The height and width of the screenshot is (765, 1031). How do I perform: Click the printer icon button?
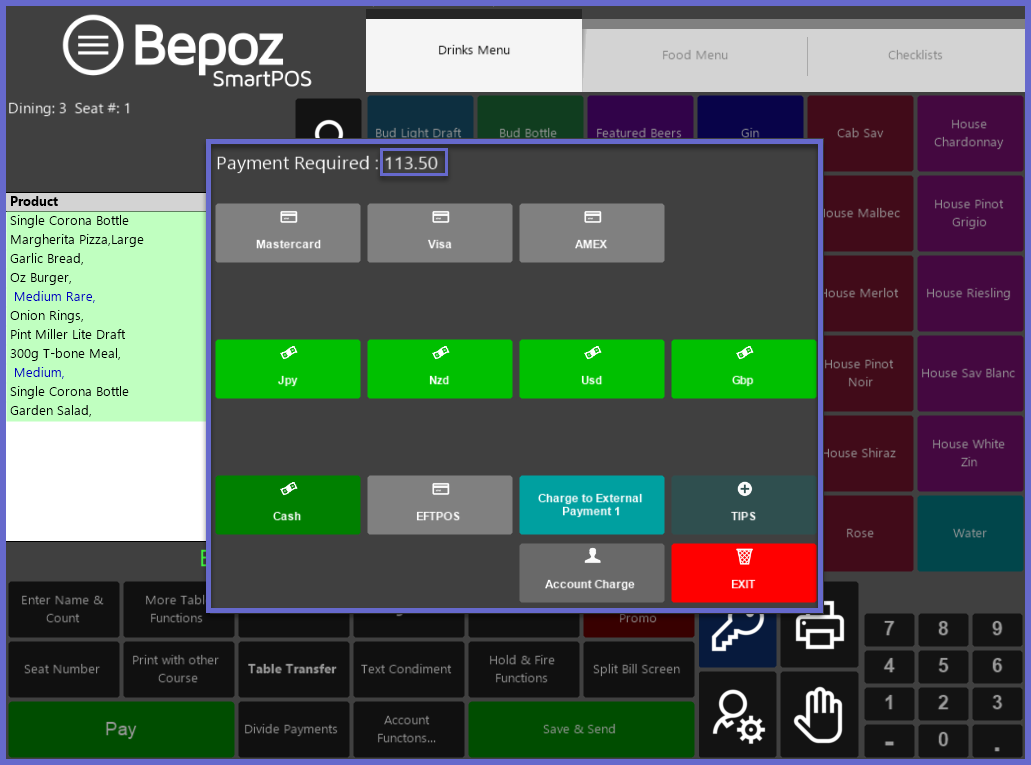click(819, 630)
